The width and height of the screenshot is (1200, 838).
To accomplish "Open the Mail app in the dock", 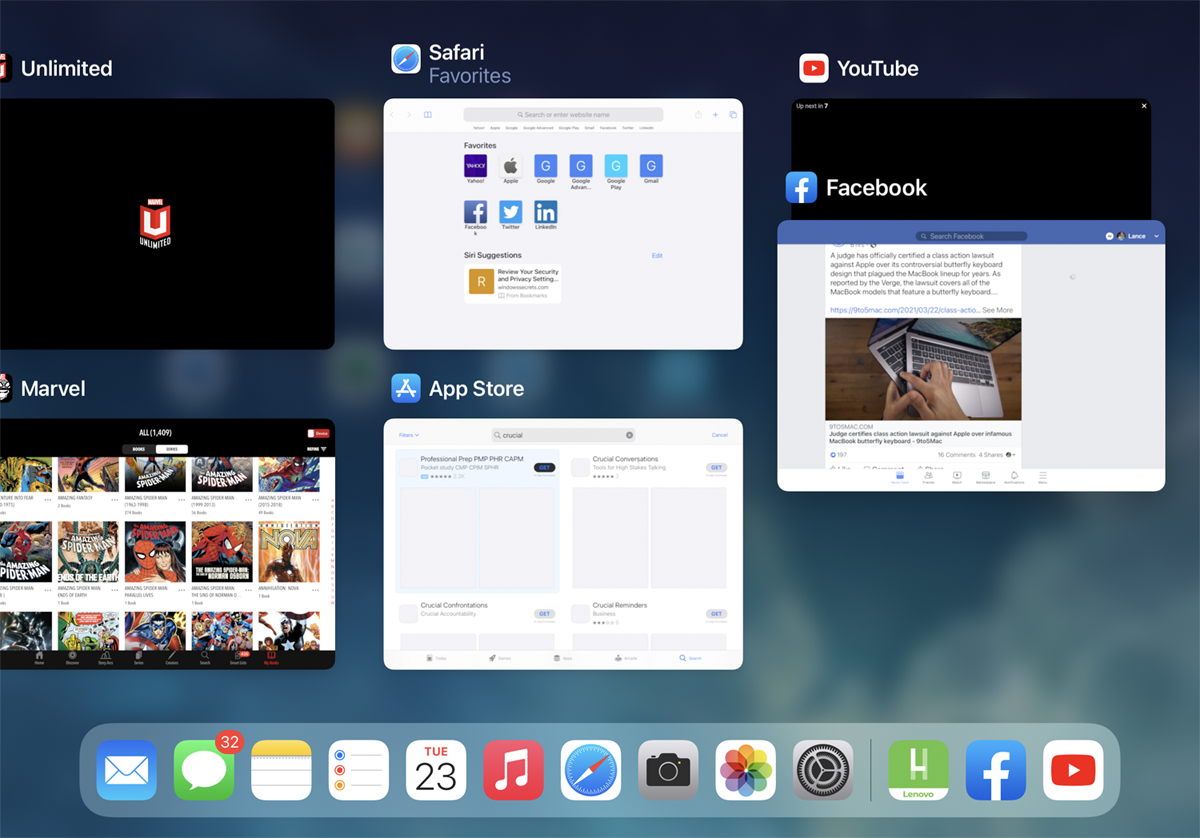I will [126, 770].
